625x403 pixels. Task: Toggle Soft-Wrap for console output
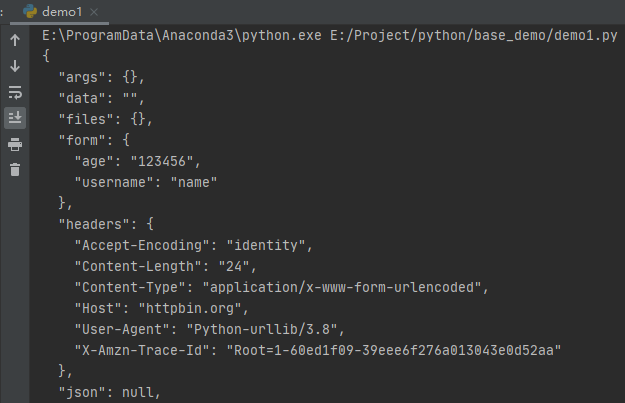click(15, 92)
